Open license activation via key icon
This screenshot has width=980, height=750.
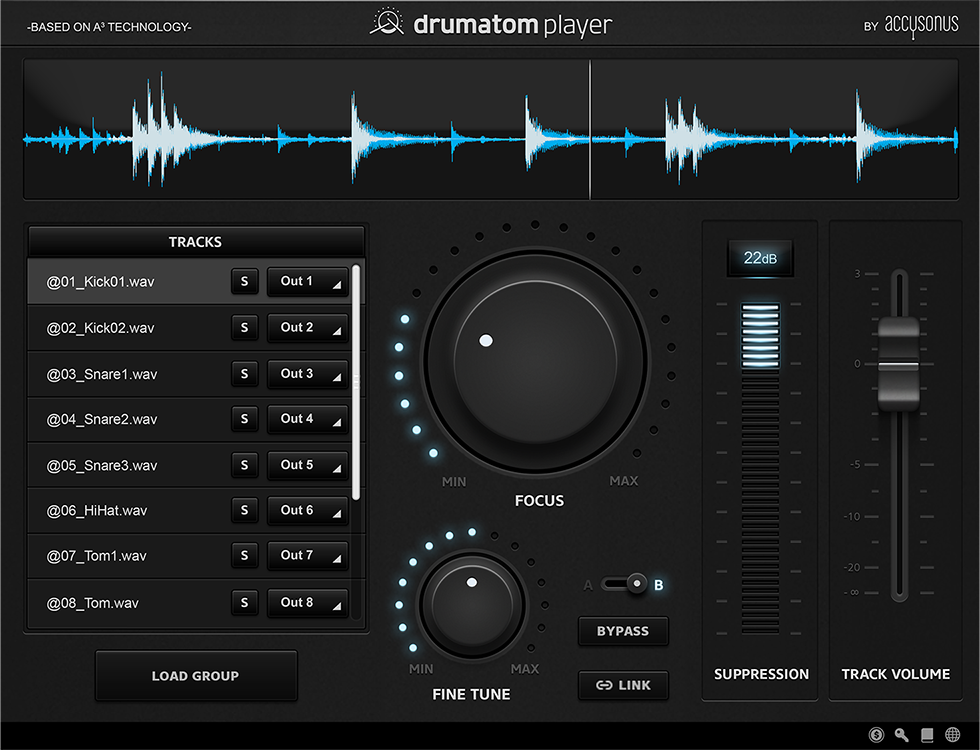[901, 735]
